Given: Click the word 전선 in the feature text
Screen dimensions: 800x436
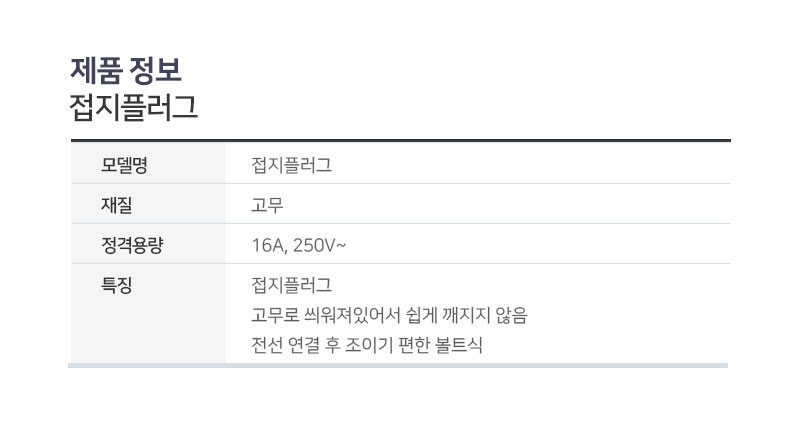Looking at the screenshot, I should [x=267, y=345].
